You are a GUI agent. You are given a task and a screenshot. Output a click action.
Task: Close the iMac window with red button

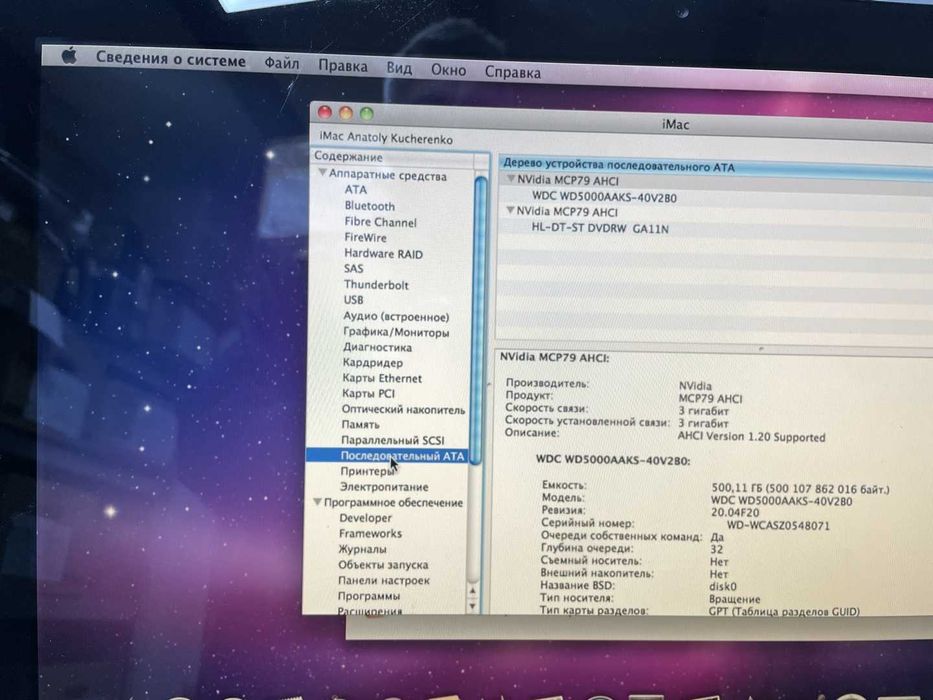pyautogui.click(x=325, y=112)
